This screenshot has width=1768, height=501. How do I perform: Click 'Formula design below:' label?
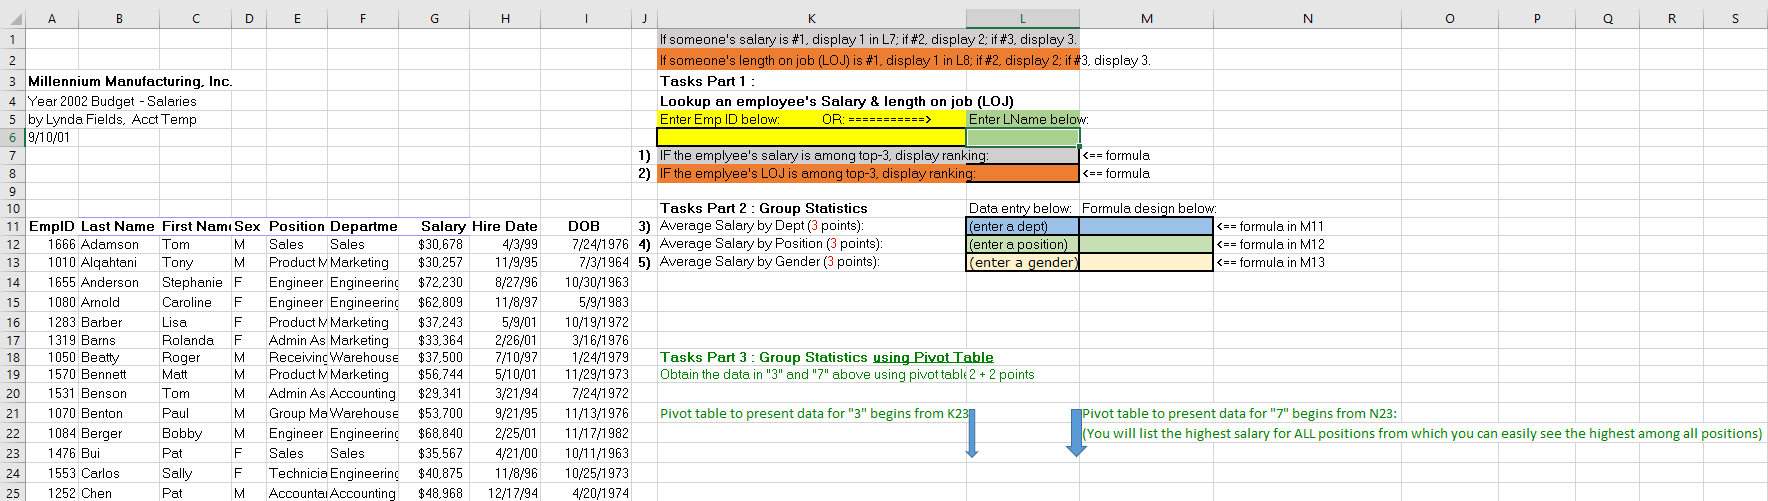pyautogui.click(x=1148, y=208)
